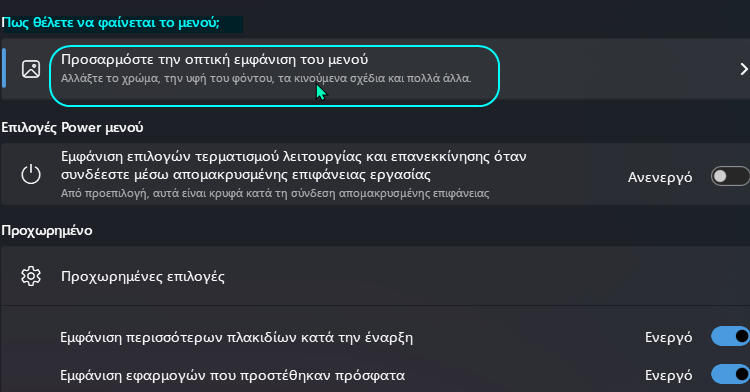Click Ενεργό label beside recently added apps
Screen dimensions: 750x392
pos(668,375)
